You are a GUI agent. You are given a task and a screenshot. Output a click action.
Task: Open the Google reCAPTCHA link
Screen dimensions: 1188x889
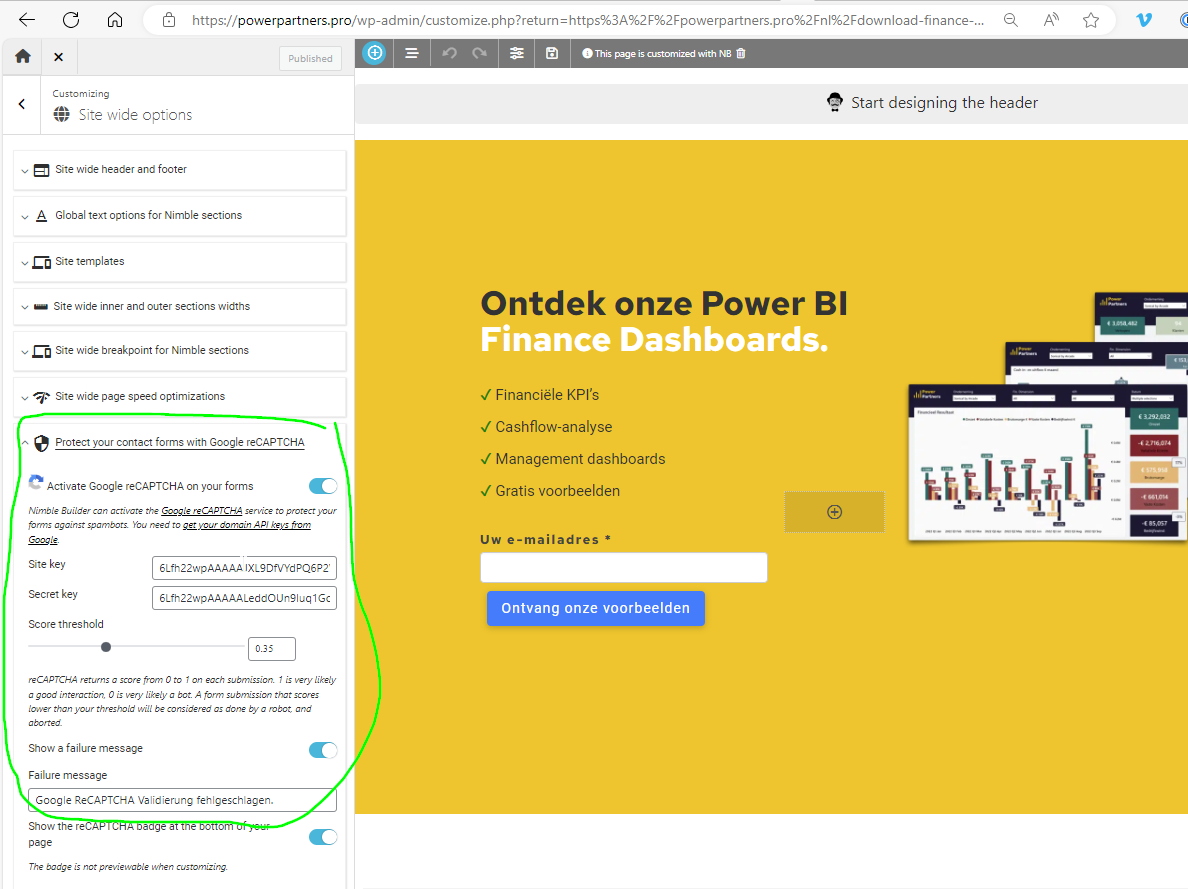click(x=202, y=511)
